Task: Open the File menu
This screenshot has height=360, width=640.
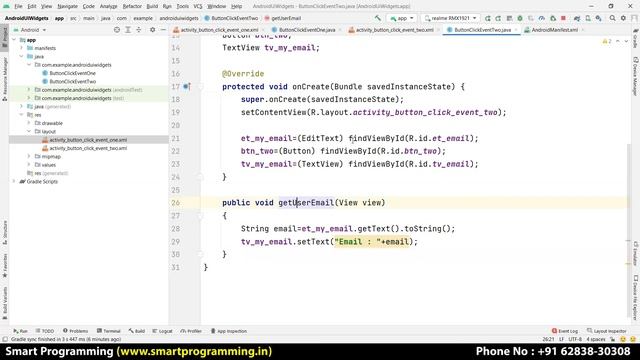Action: pos(18,6)
